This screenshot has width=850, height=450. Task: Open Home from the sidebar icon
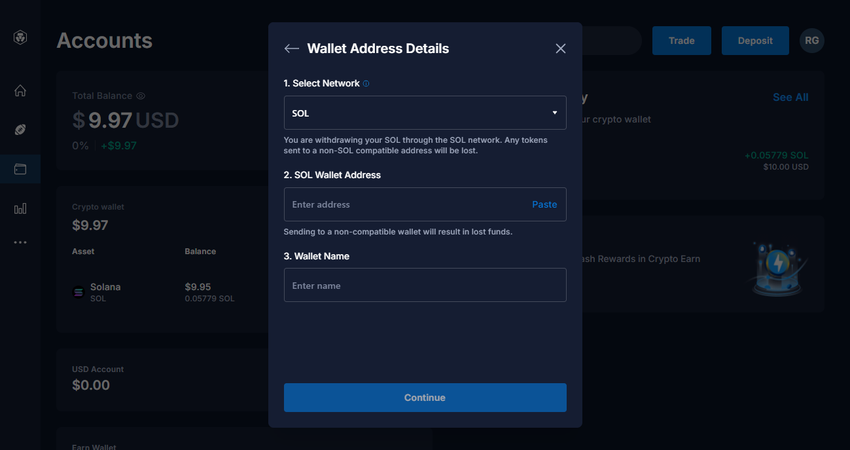(20, 91)
